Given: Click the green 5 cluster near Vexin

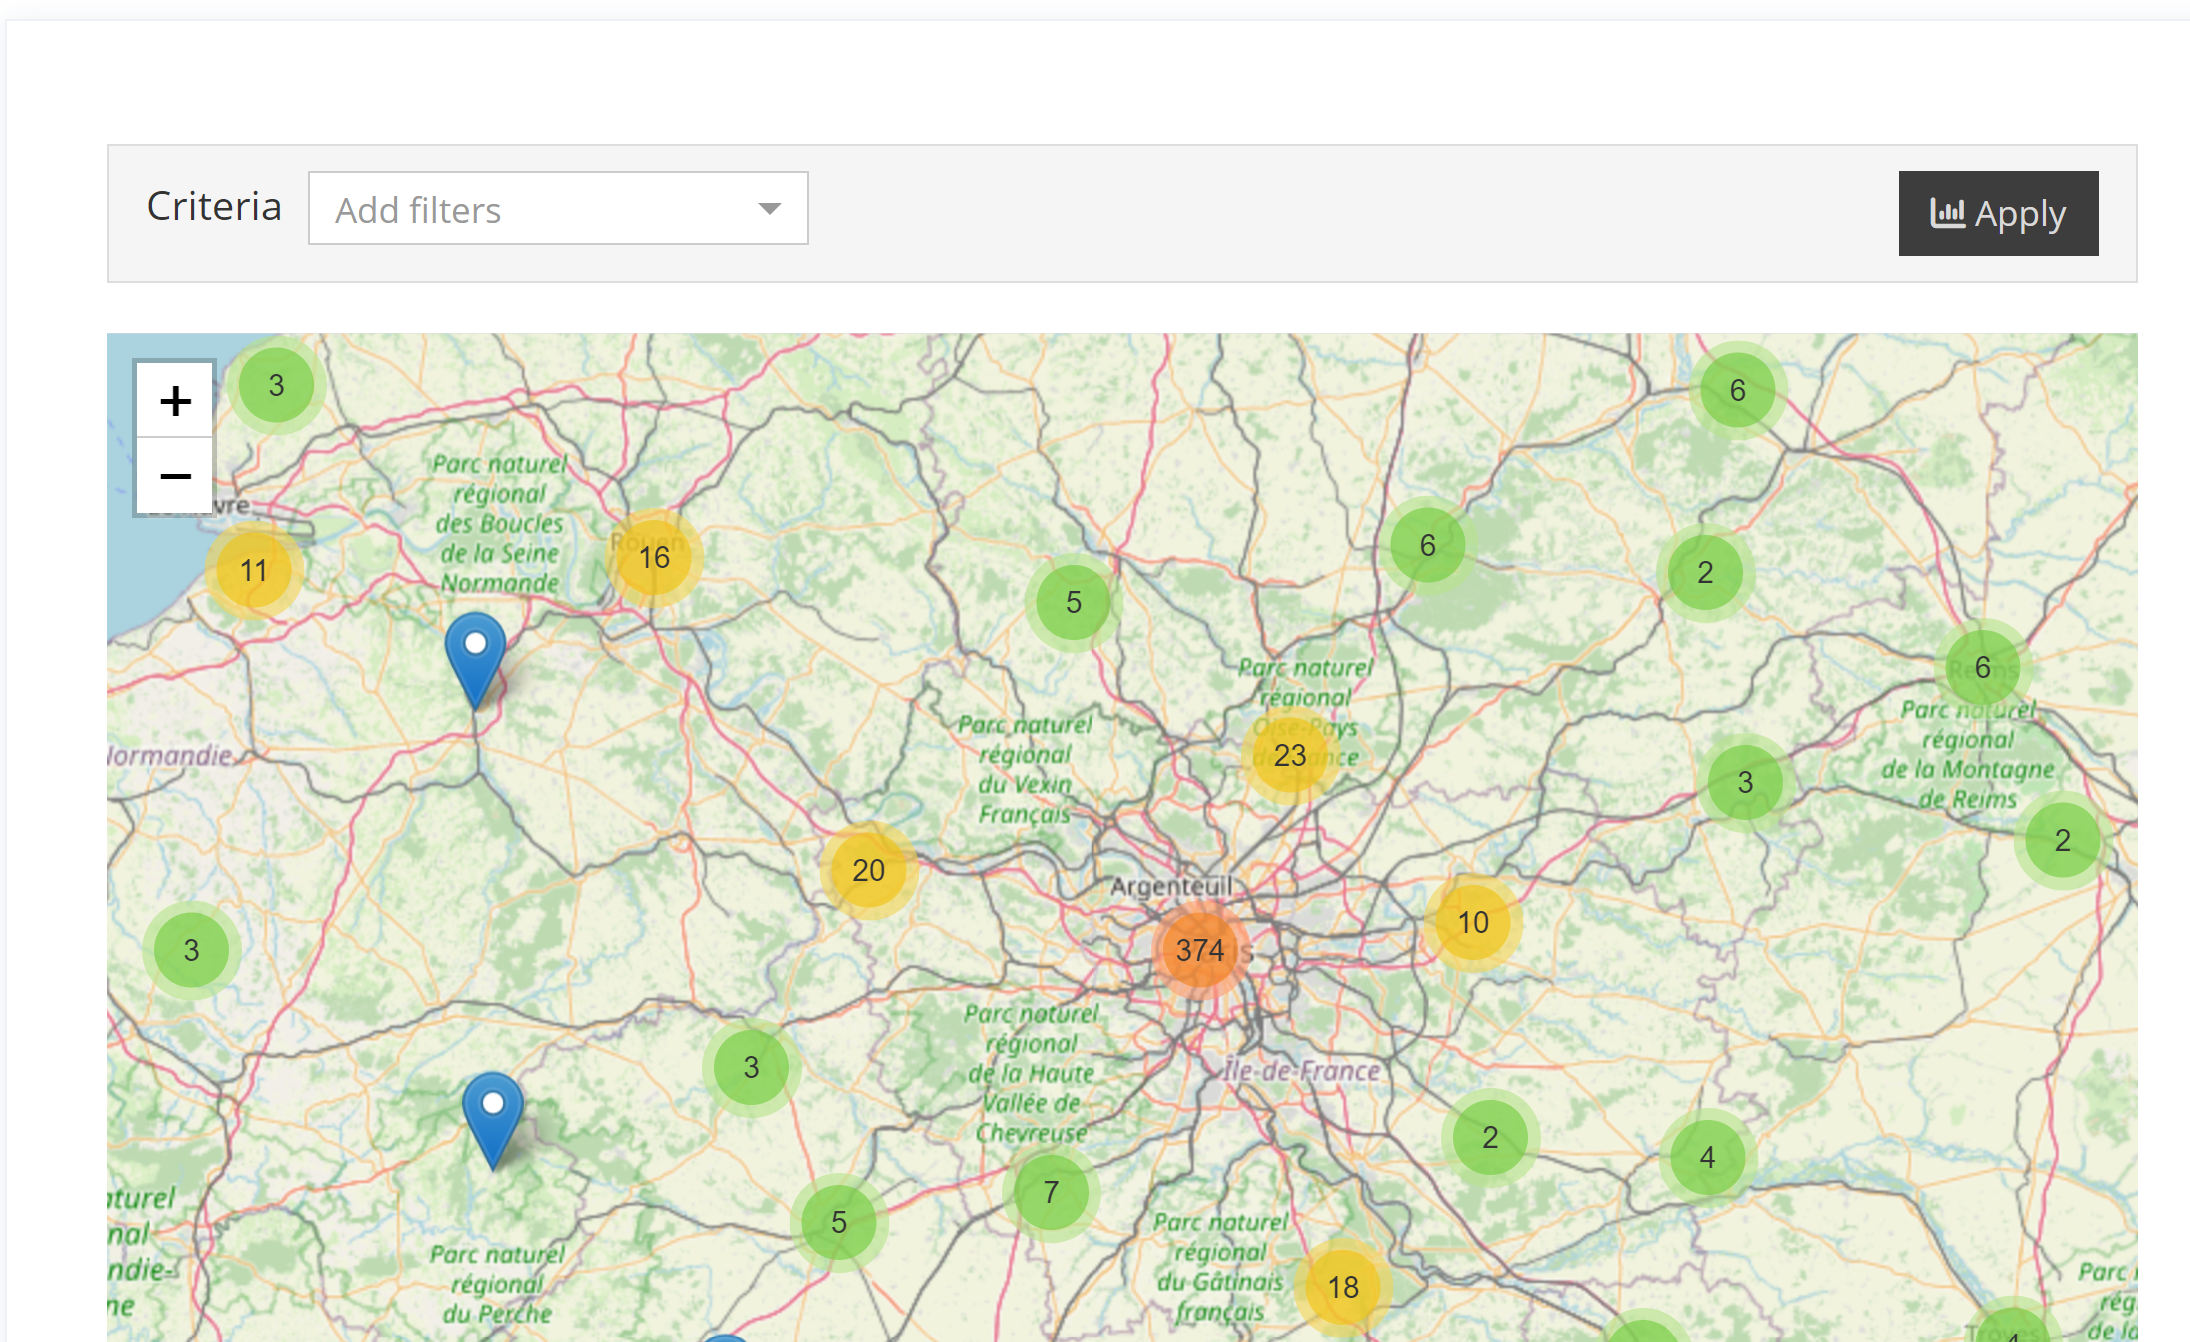Looking at the screenshot, I should tap(1073, 603).
